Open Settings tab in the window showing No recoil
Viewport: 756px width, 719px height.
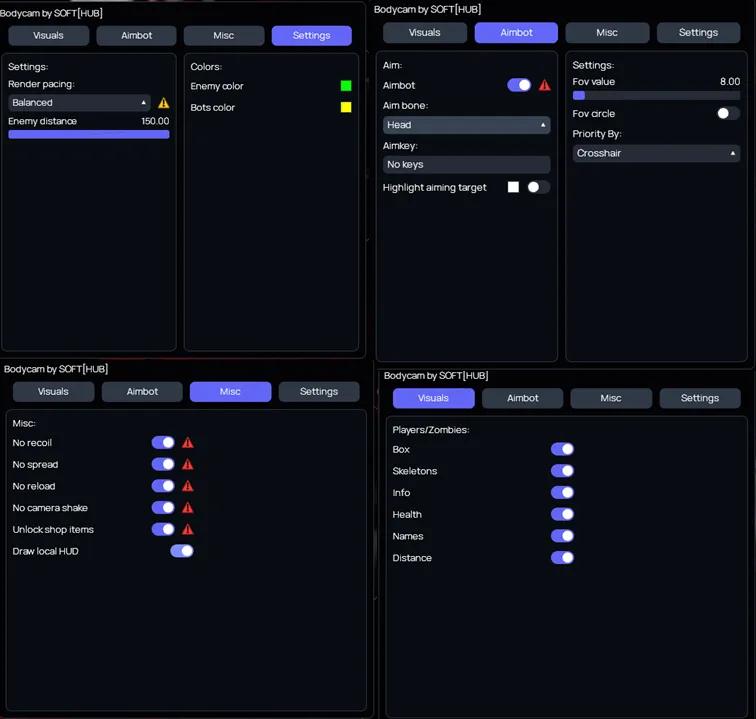pyautogui.click(x=319, y=392)
